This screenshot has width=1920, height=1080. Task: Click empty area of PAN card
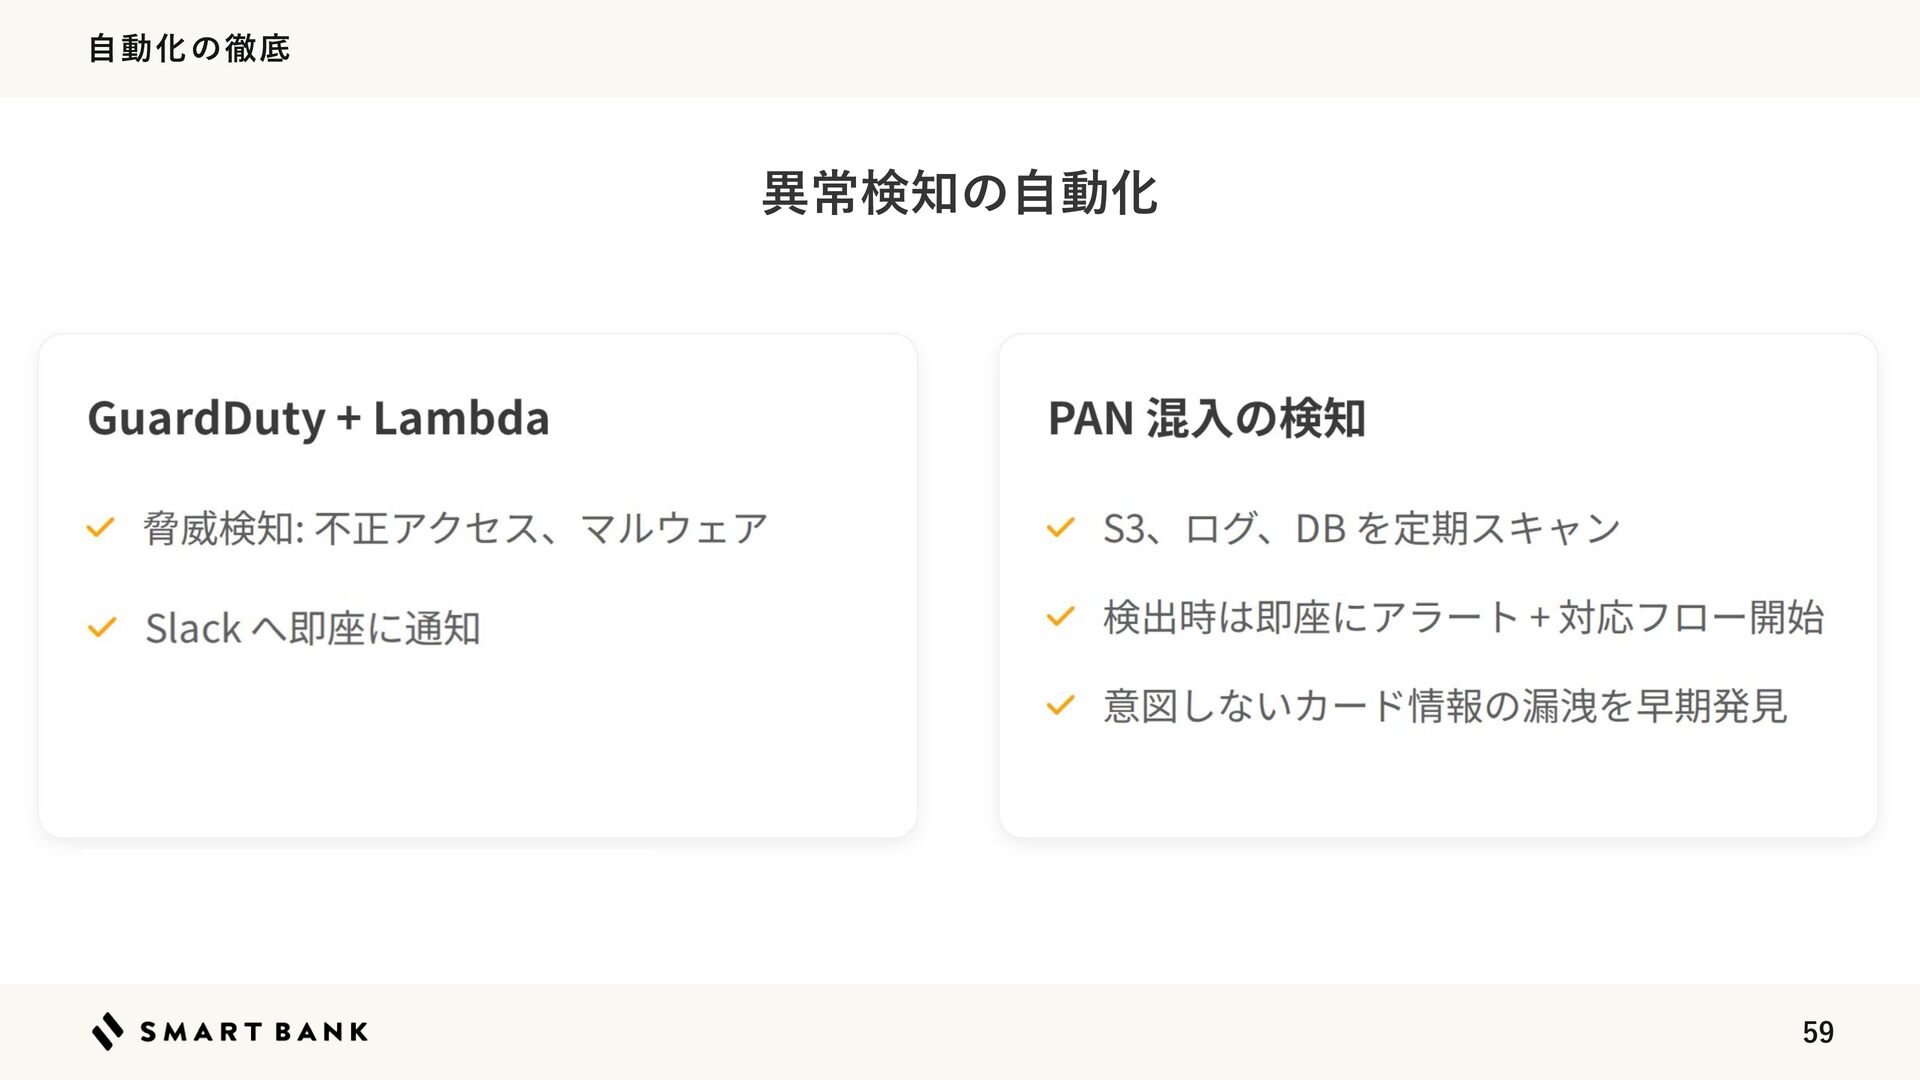pos(1438,785)
